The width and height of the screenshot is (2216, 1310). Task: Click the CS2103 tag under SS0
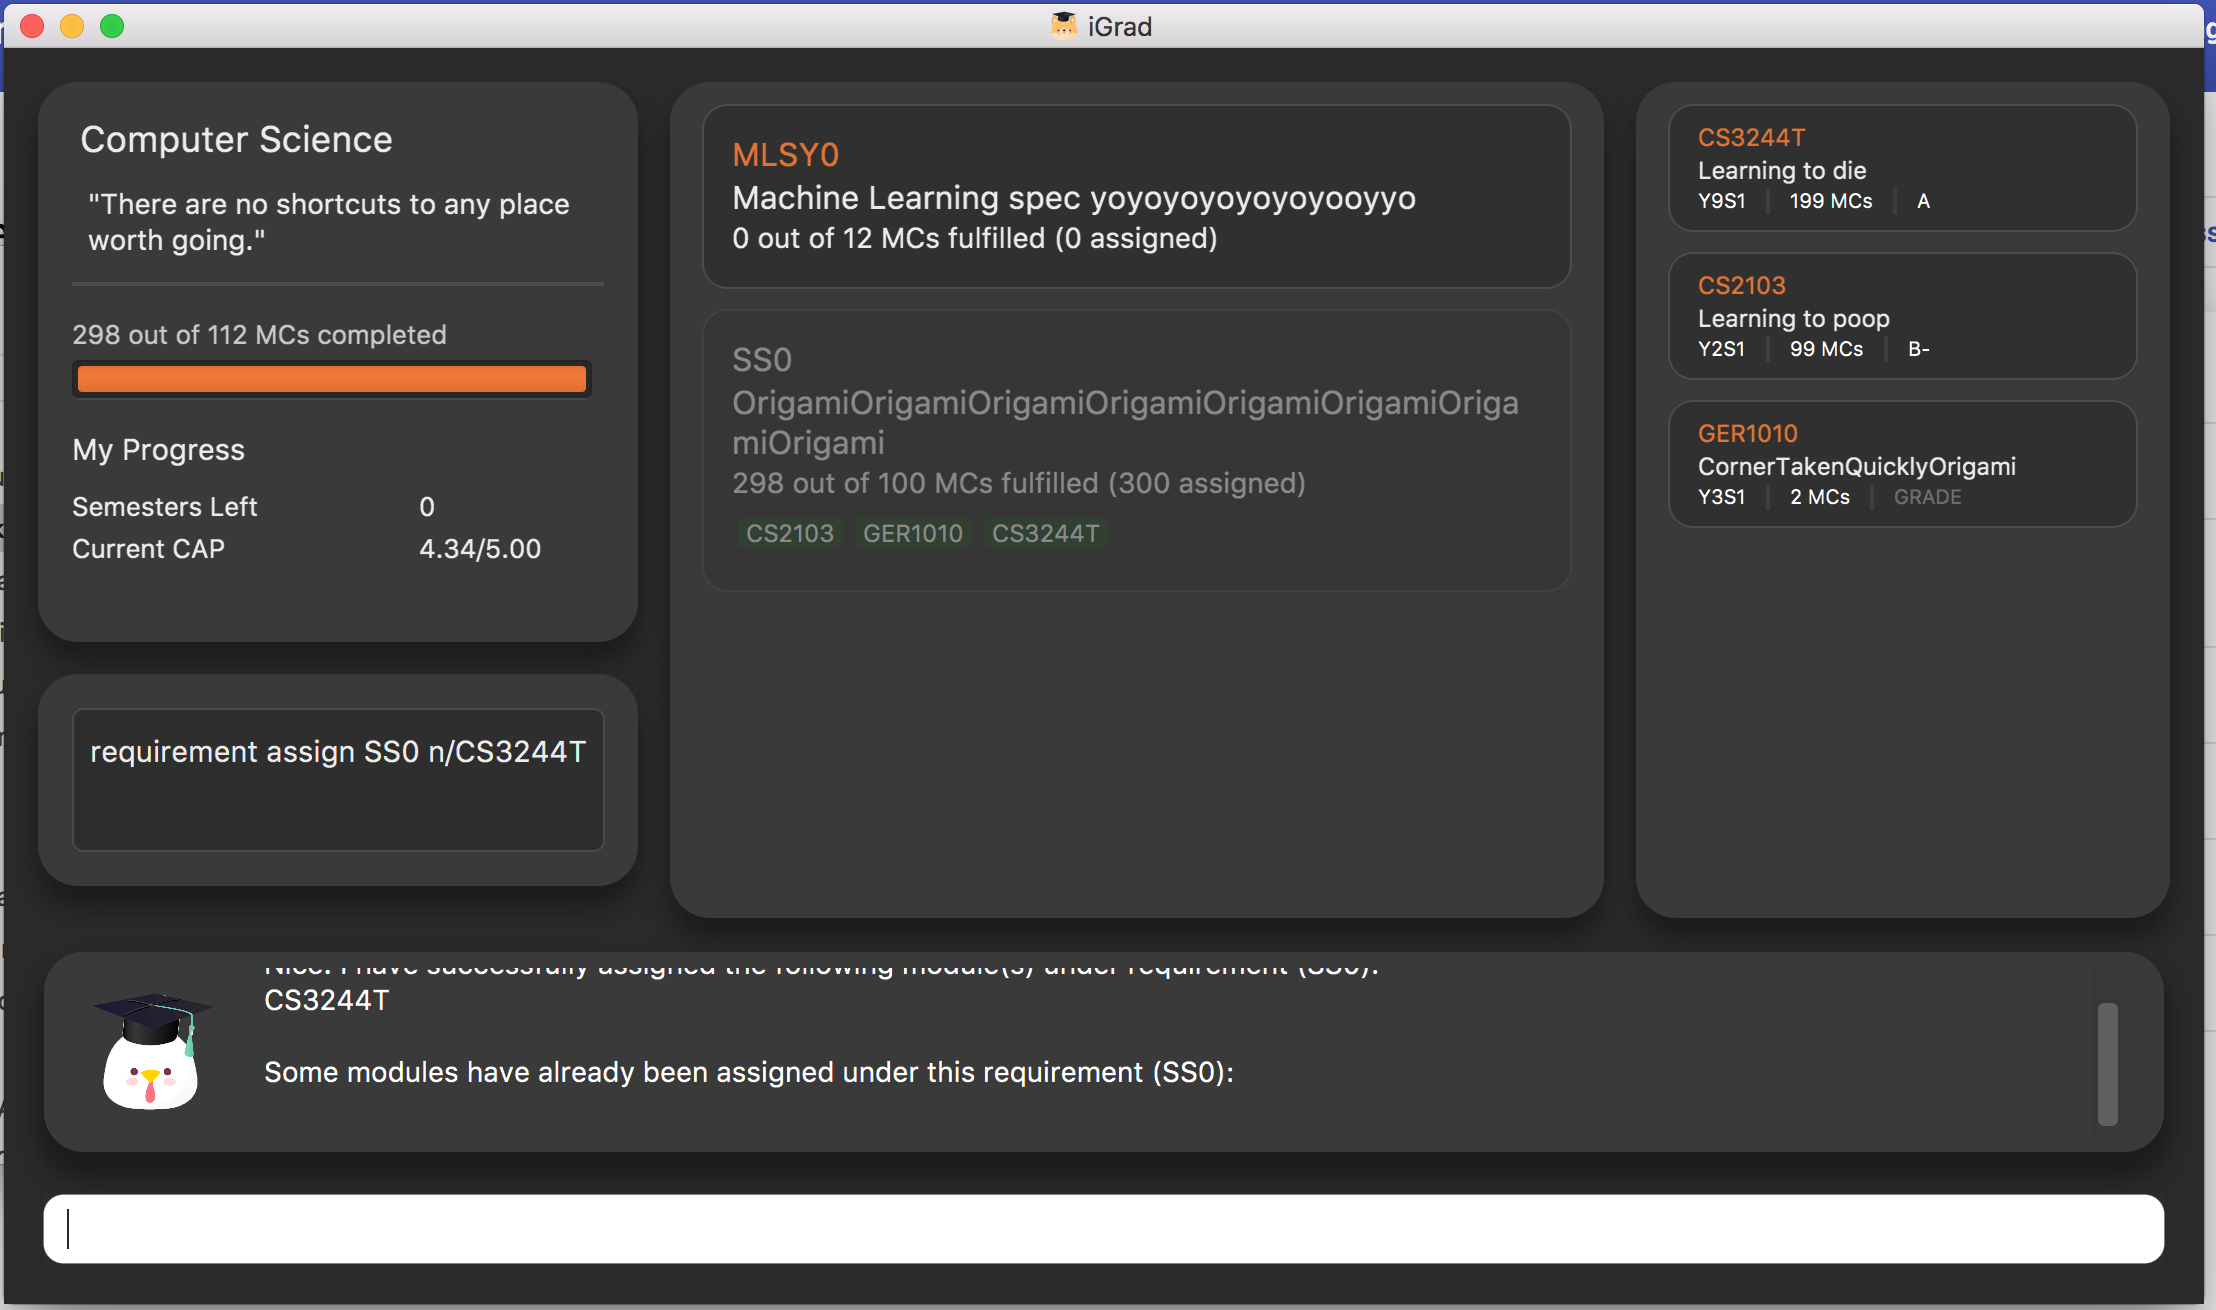pyautogui.click(x=789, y=533)
